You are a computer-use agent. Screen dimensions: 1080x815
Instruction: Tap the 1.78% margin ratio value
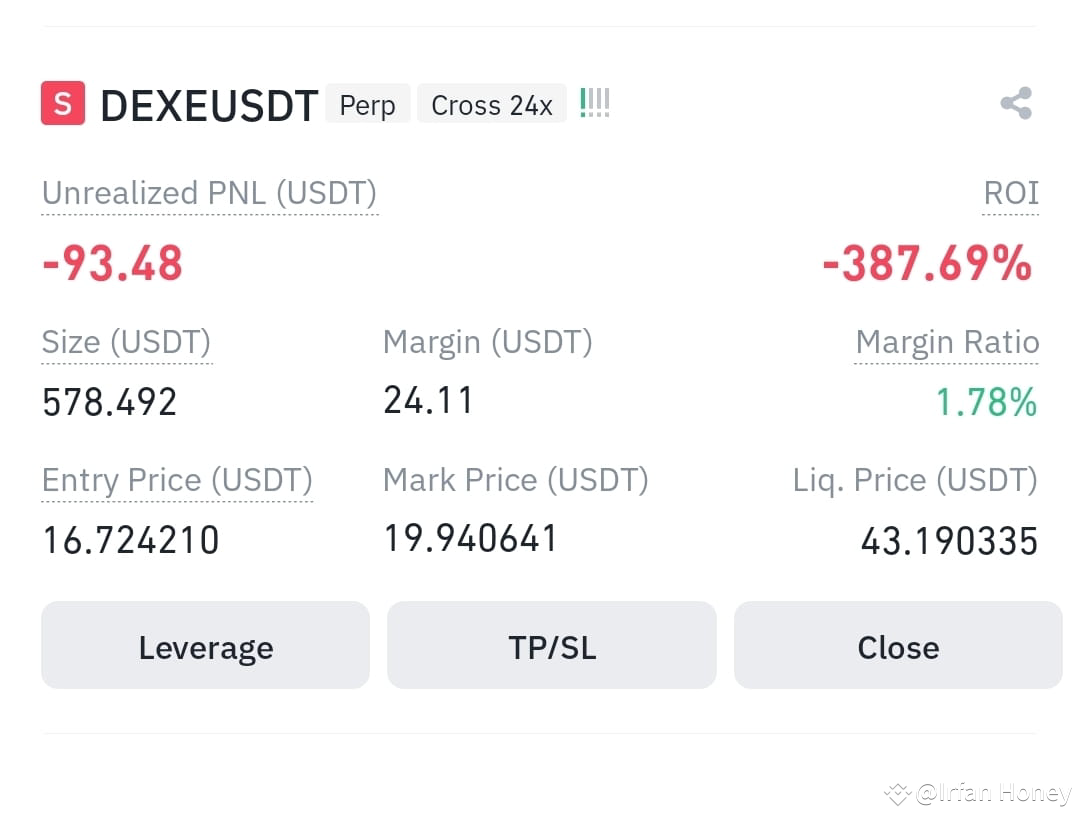click(986, 402)
